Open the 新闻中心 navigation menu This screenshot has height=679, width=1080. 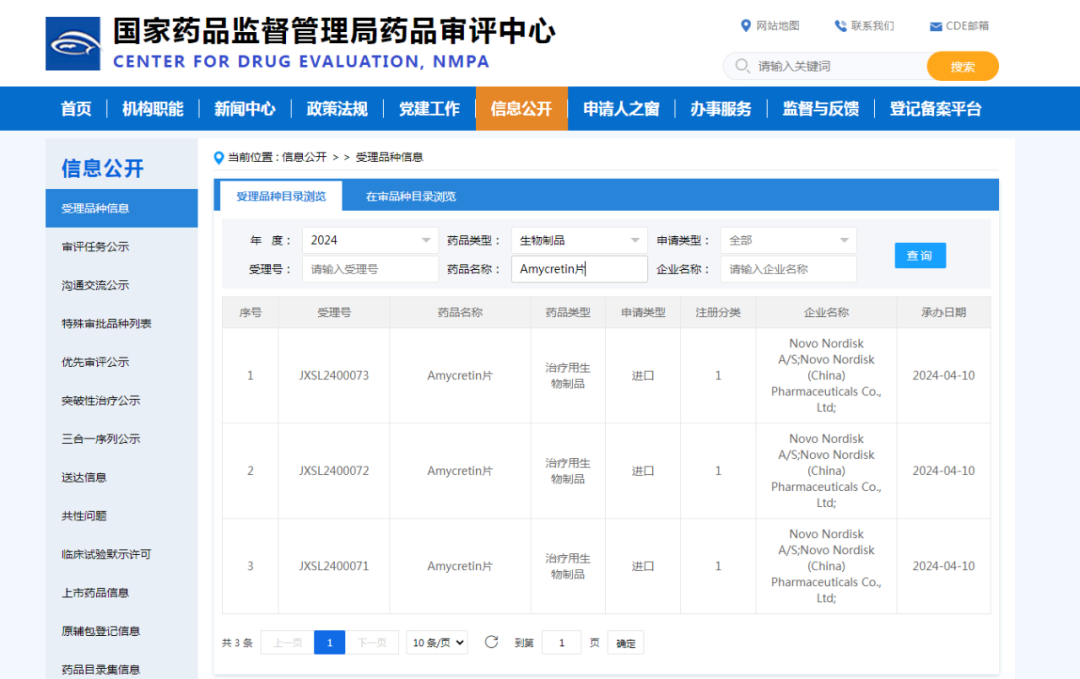coord(245,109)
